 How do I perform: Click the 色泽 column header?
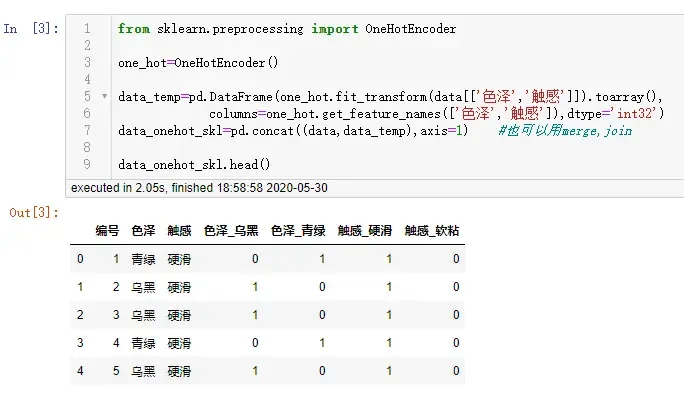pyautogui.click(x=144, y=230)
